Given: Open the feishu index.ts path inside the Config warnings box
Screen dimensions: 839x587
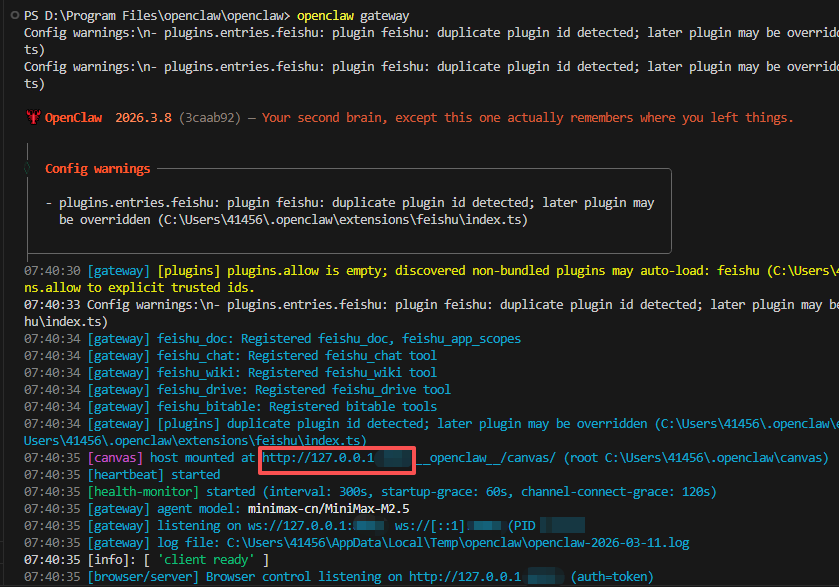Looking at the screenshot, I should pos(342,220).
